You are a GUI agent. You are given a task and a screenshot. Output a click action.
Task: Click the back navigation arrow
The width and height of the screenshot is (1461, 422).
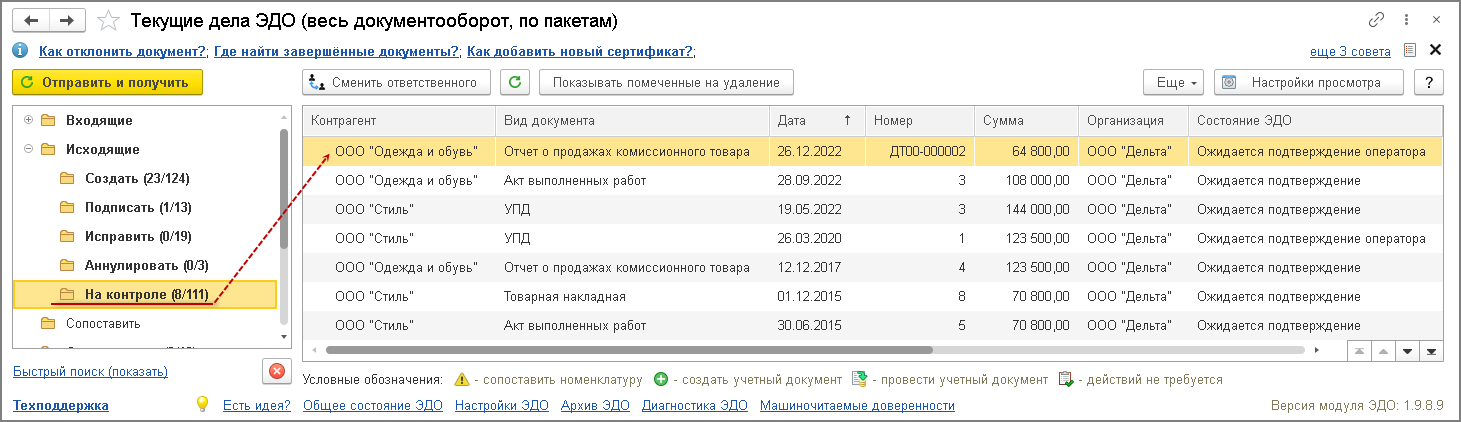(x=31, y=20)
